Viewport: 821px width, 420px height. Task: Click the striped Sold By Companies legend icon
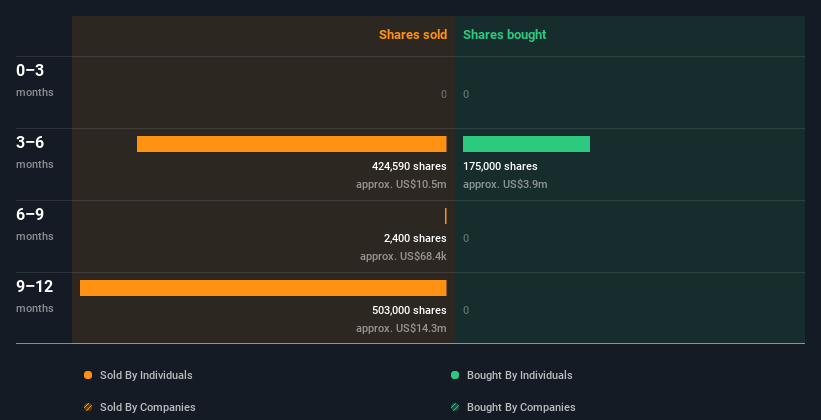click(x=88, y=407)
